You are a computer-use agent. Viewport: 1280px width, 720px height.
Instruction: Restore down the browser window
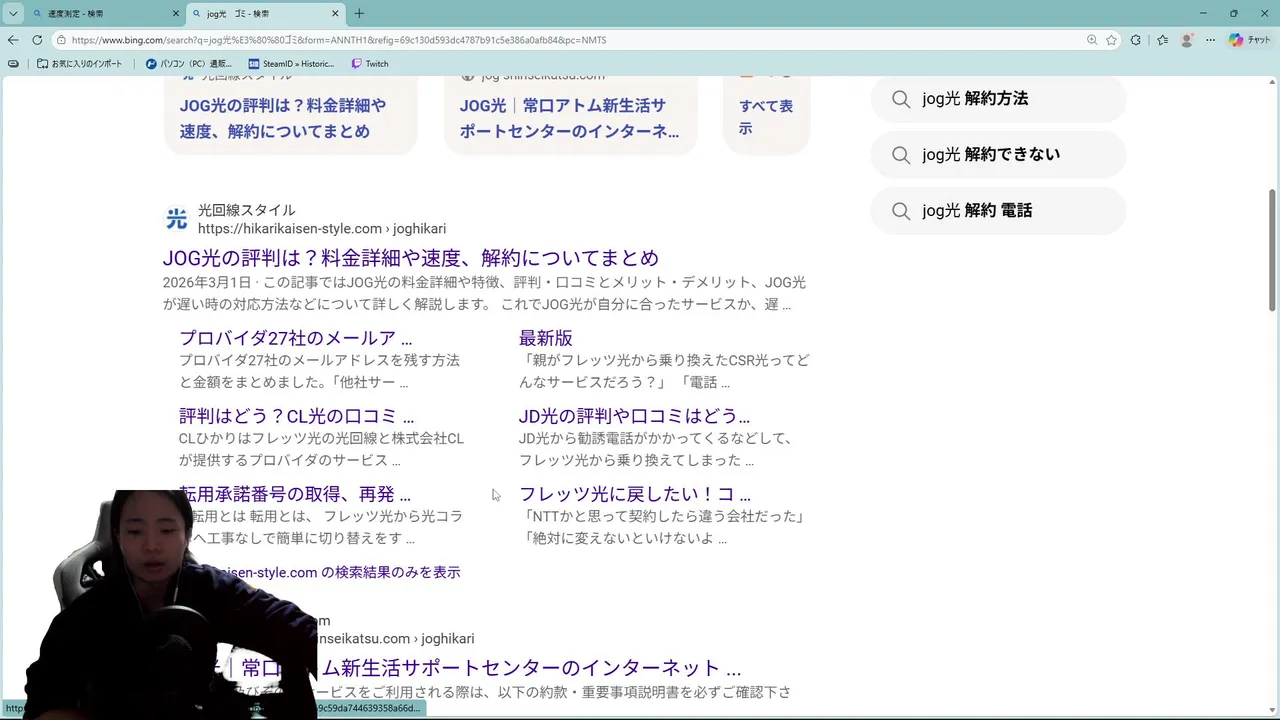point(1233,13)
